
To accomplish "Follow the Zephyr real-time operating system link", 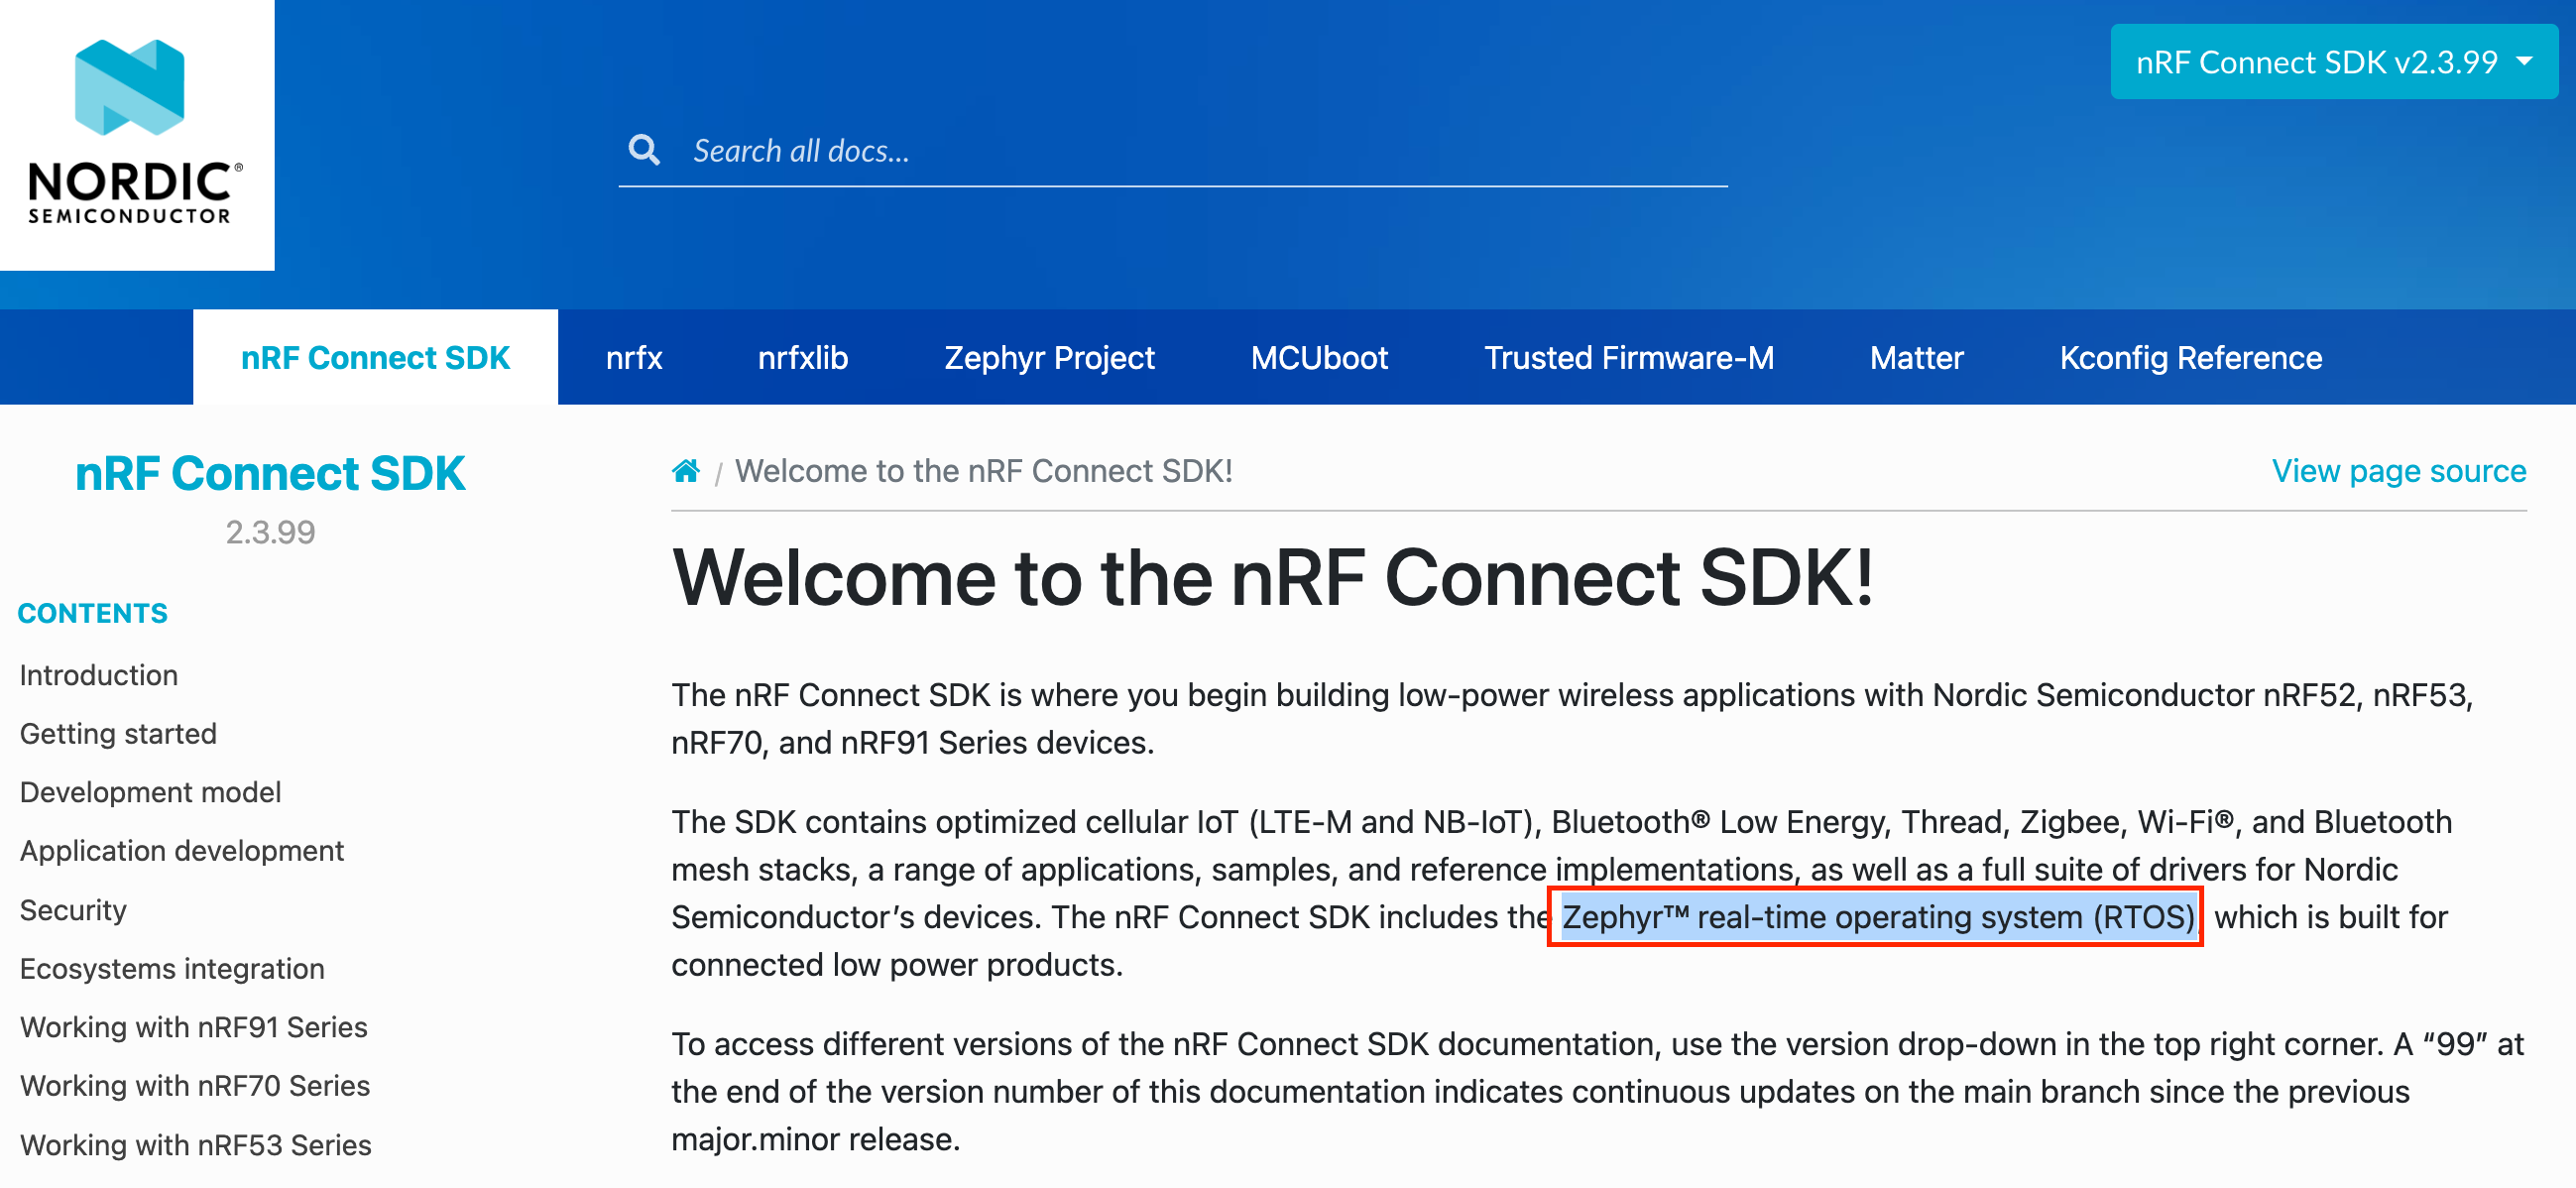I will coord(1877,917).
